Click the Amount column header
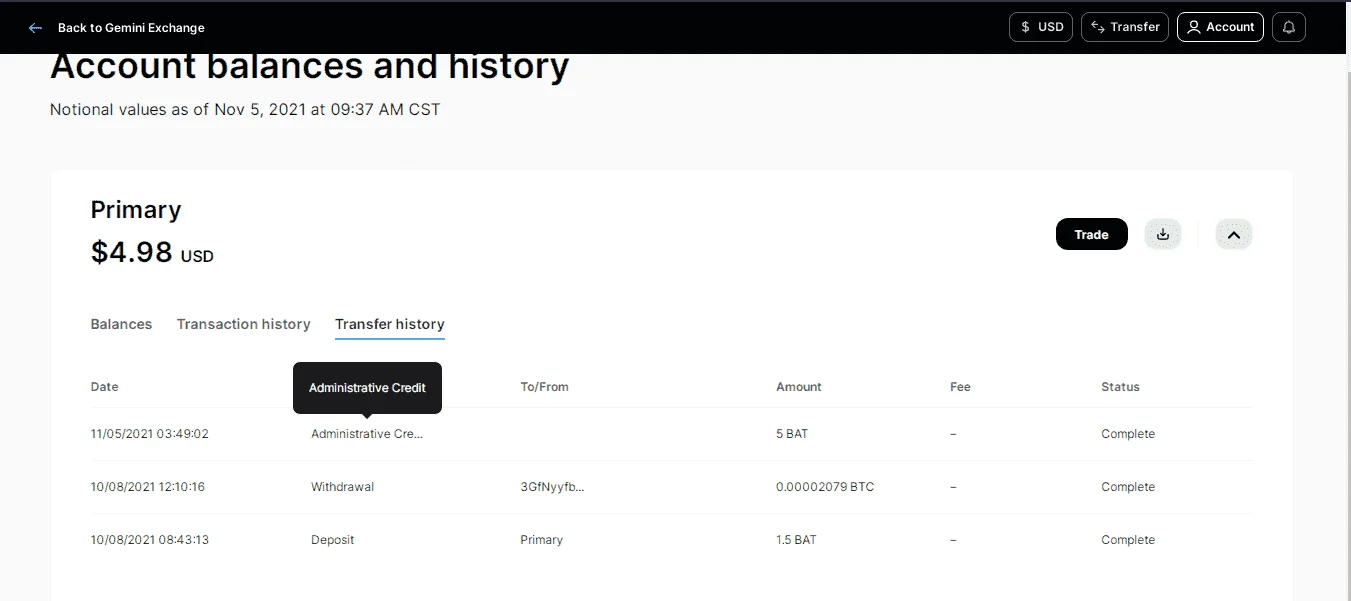 pyautogui.click(x=799, y=387)
